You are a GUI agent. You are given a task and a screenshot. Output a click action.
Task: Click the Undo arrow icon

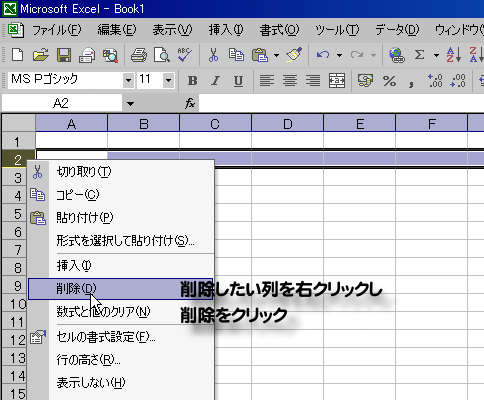(323, 55)
